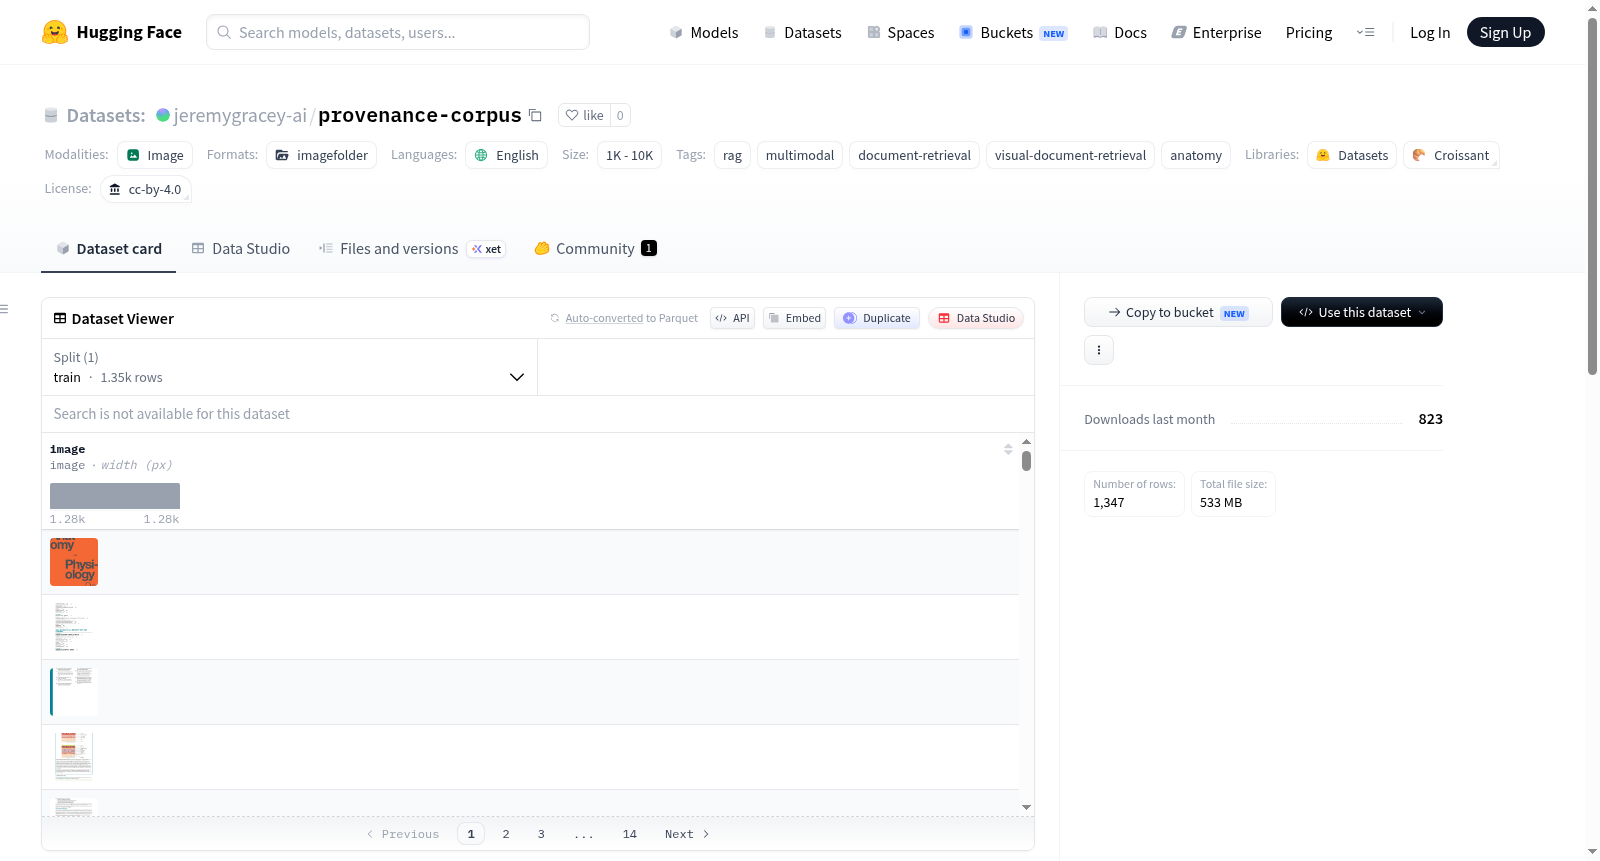The image size is (1600, 861).
Task: Visit the Enterprise page
Action: tap(1216, 32)
